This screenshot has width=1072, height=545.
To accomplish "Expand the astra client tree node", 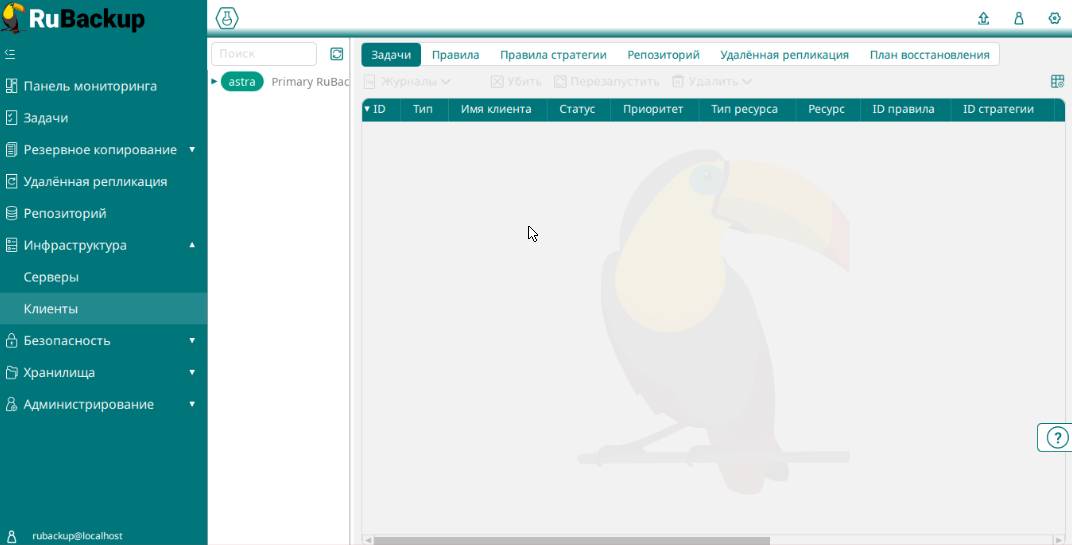I will coord(214,82).
